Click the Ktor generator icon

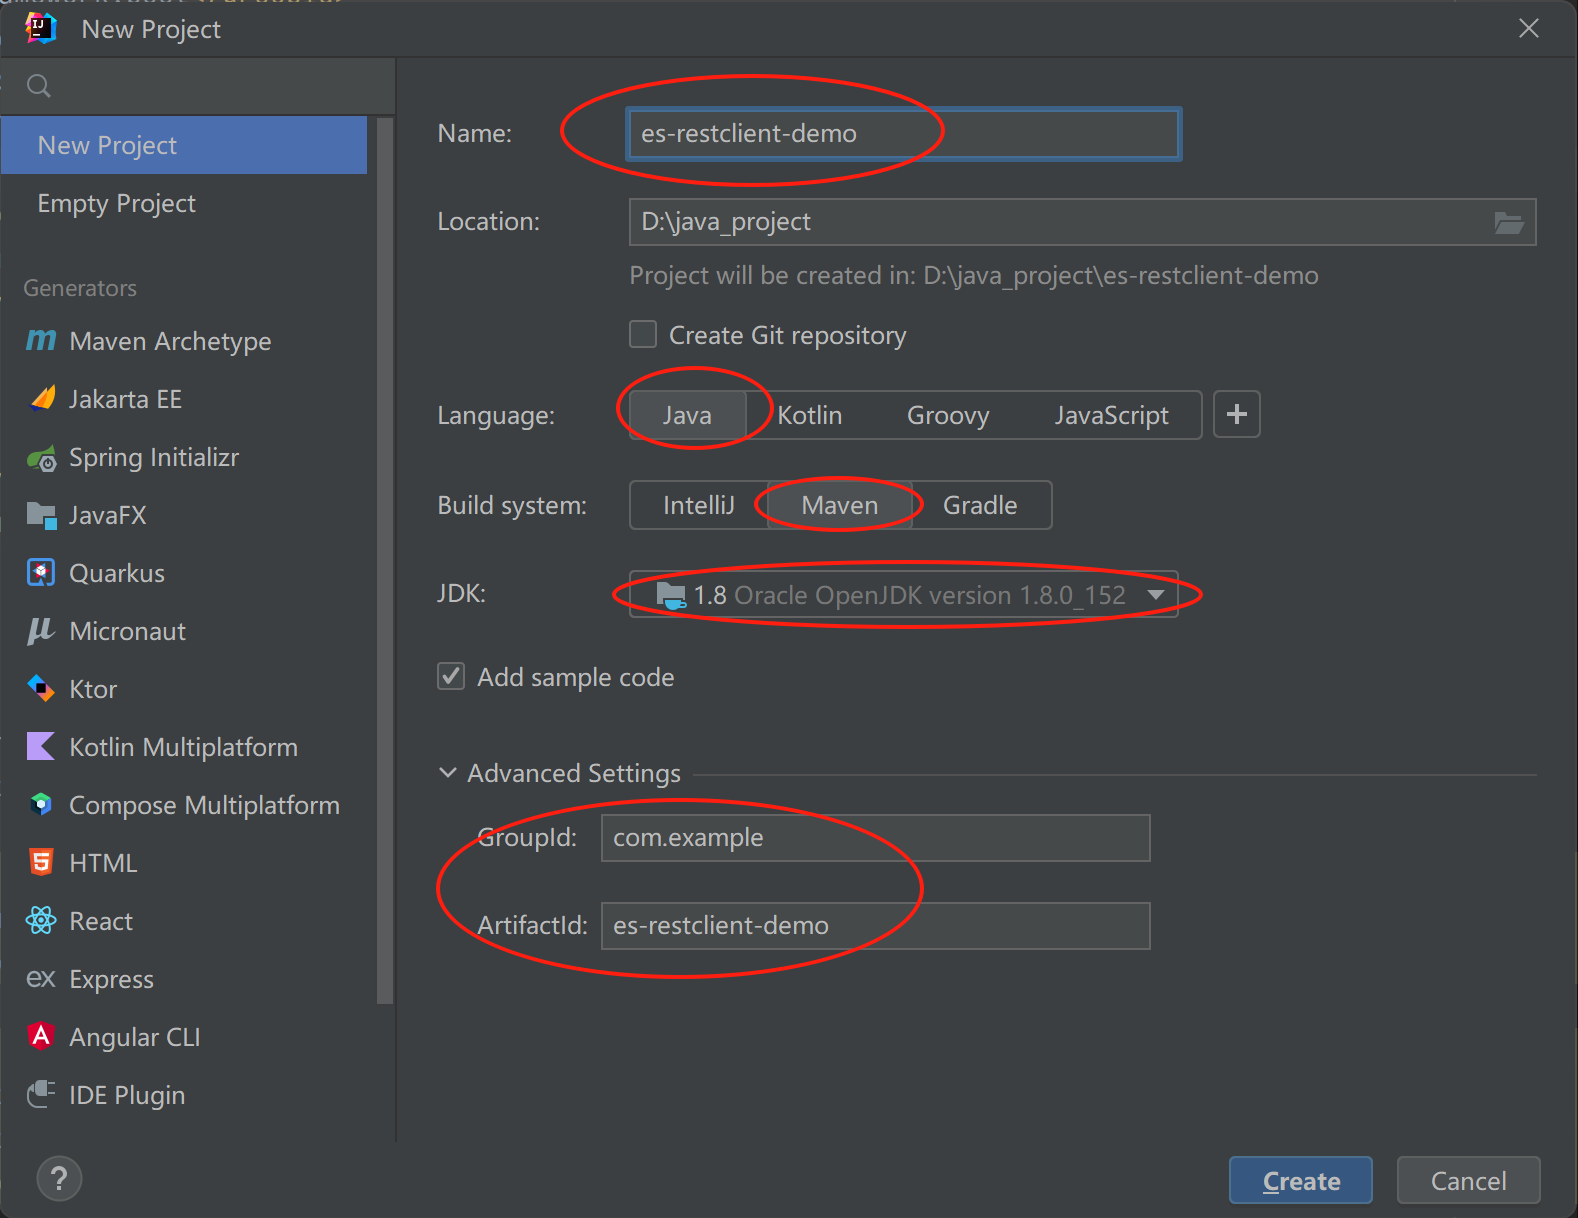point(41,689)
